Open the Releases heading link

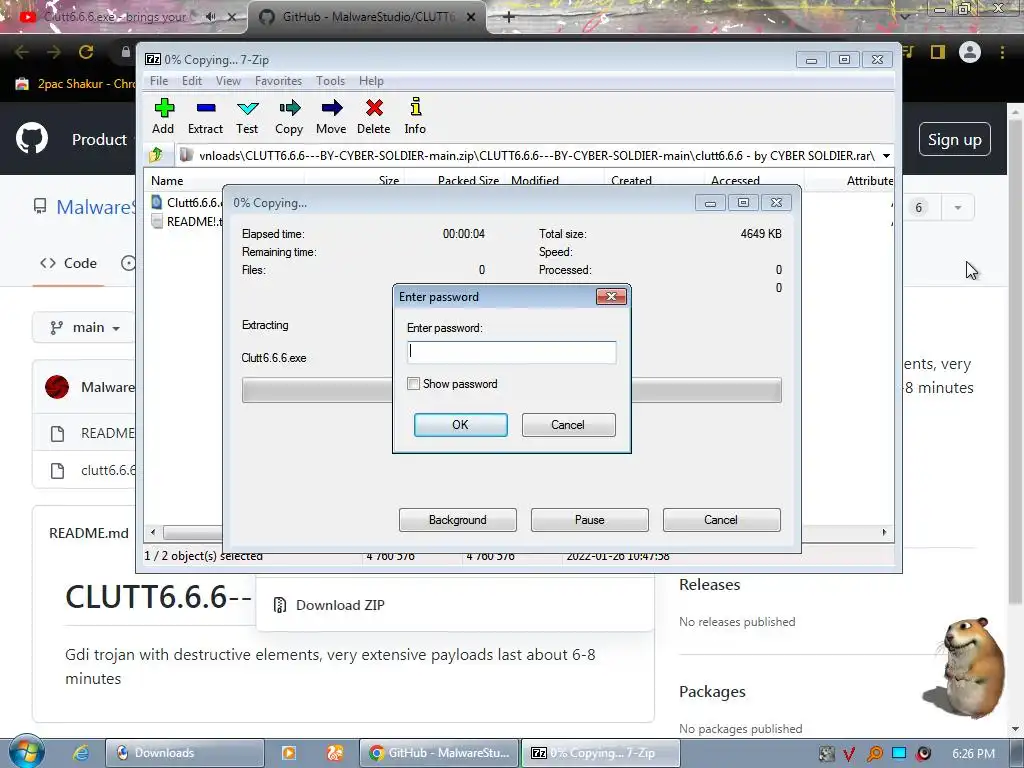point(709,584)
